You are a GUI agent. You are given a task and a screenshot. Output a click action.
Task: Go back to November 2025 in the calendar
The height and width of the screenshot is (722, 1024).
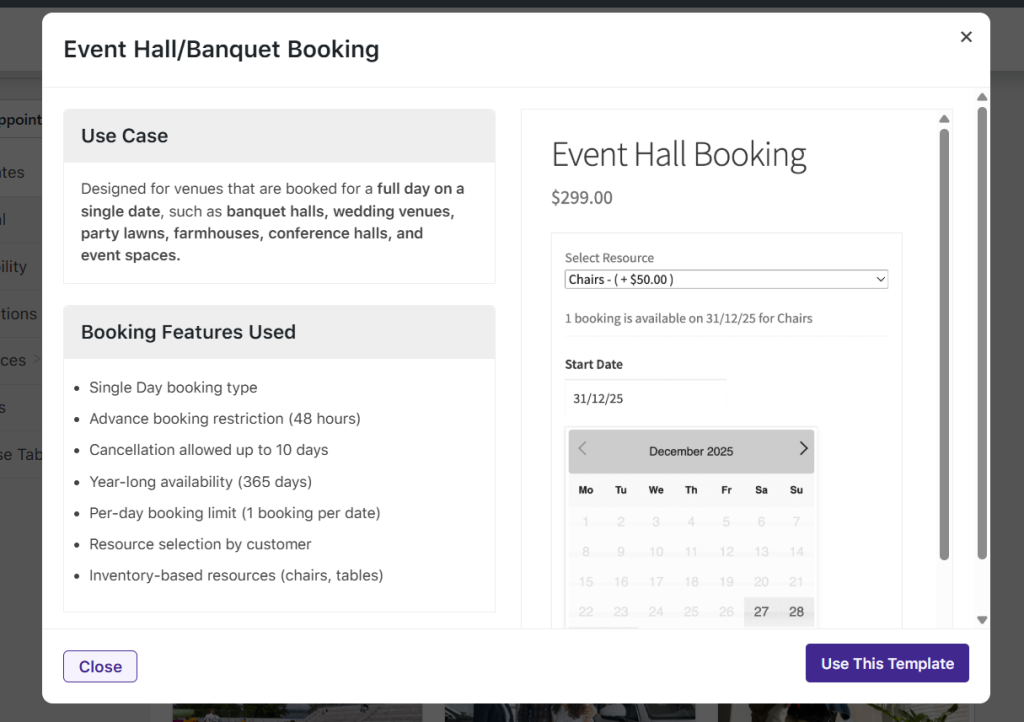click(x=582, y=448)
